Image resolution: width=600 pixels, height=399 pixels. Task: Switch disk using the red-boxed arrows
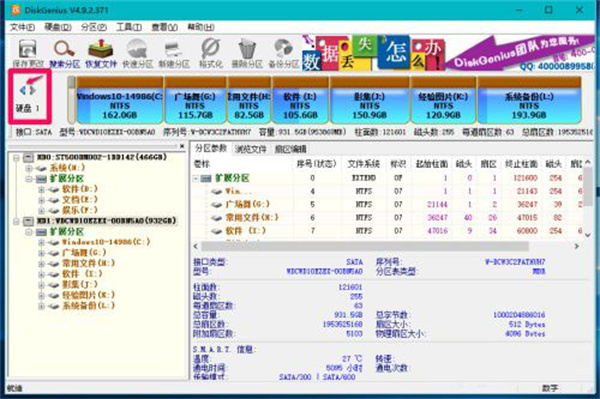(28, 90)
